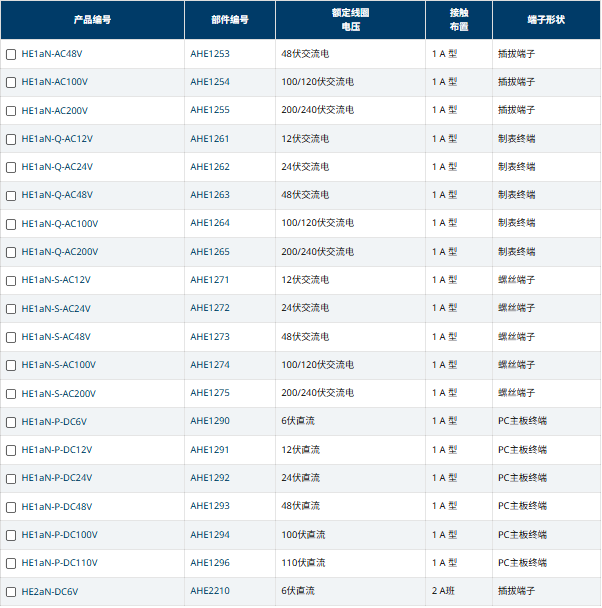Open part number link AHE1253

[210, 54]
